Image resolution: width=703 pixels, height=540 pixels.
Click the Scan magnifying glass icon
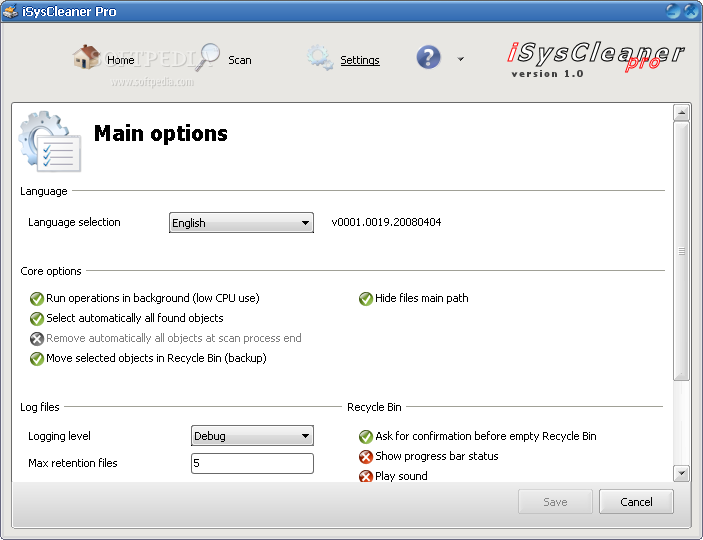208,57
